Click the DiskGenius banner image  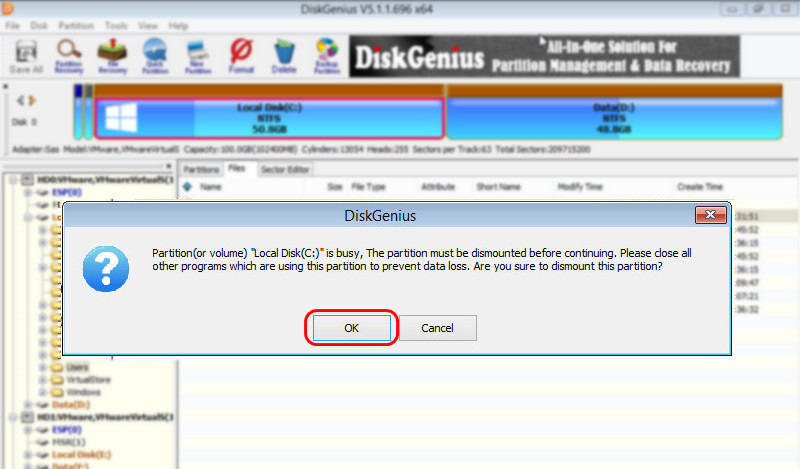tap(544, 56)
